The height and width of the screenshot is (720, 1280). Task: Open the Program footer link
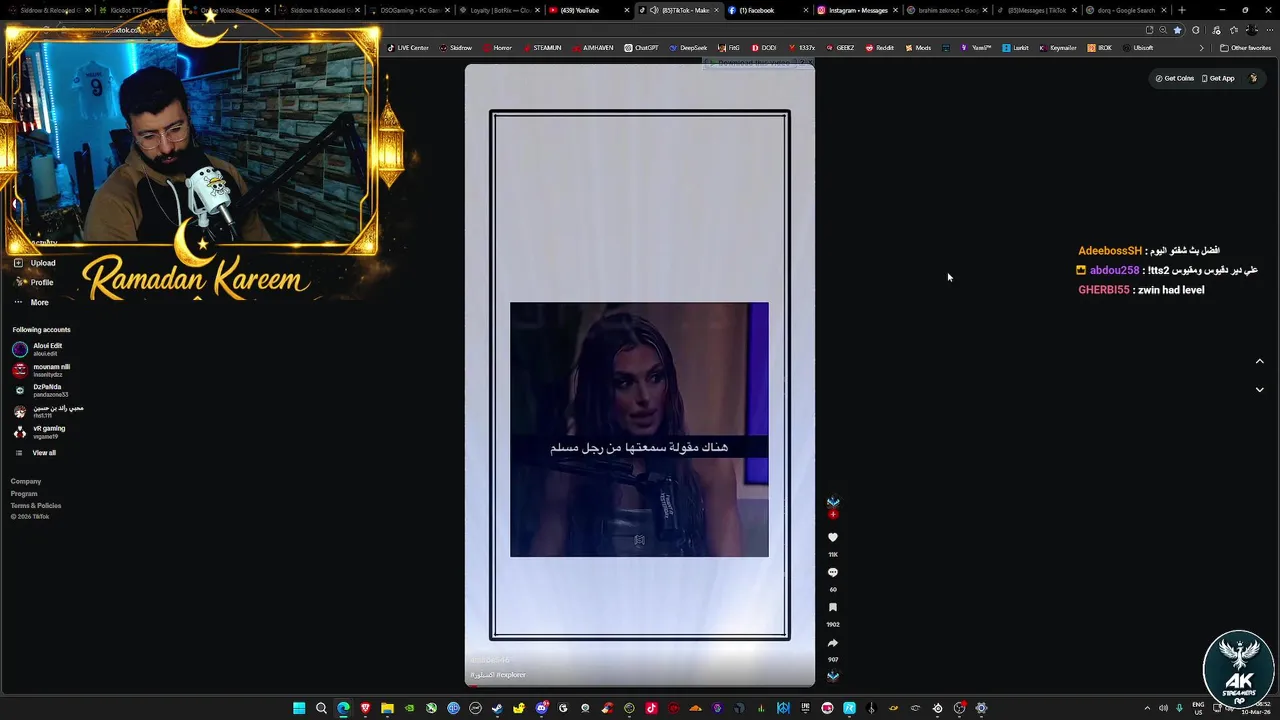pyautogui.click(x=24, y=493)
